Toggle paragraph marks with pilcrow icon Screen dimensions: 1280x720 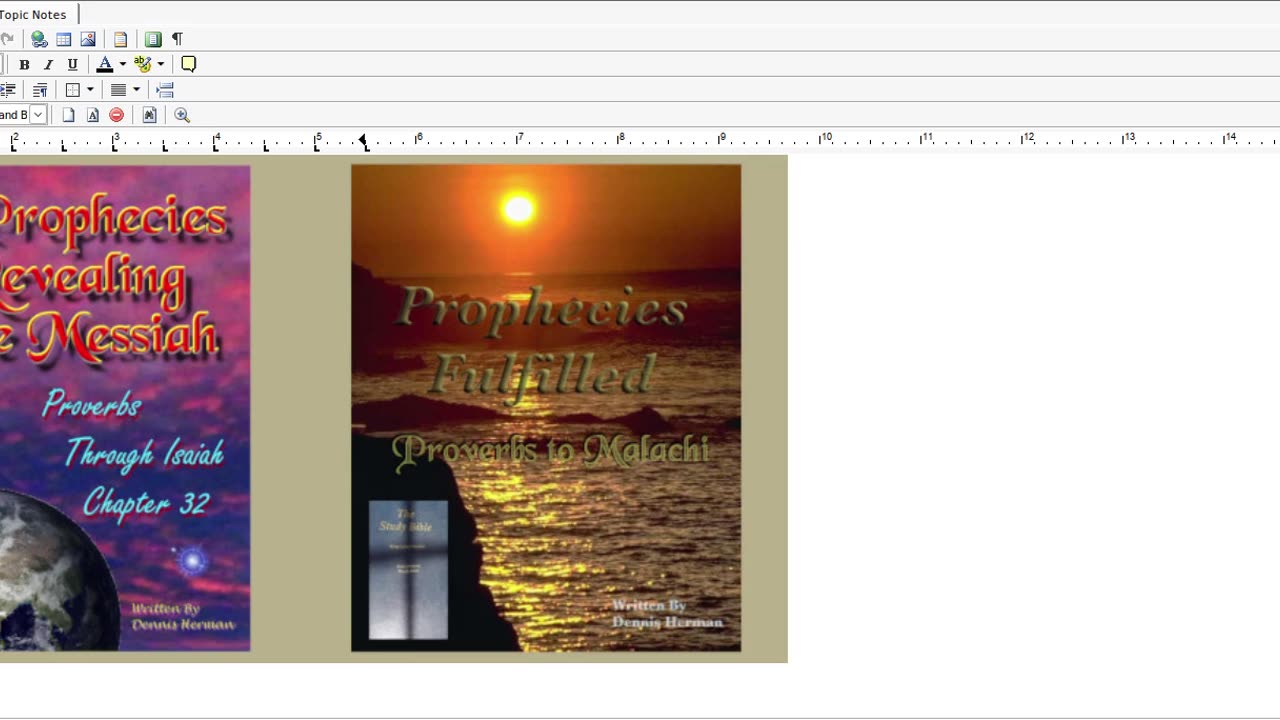coord(177,39)
